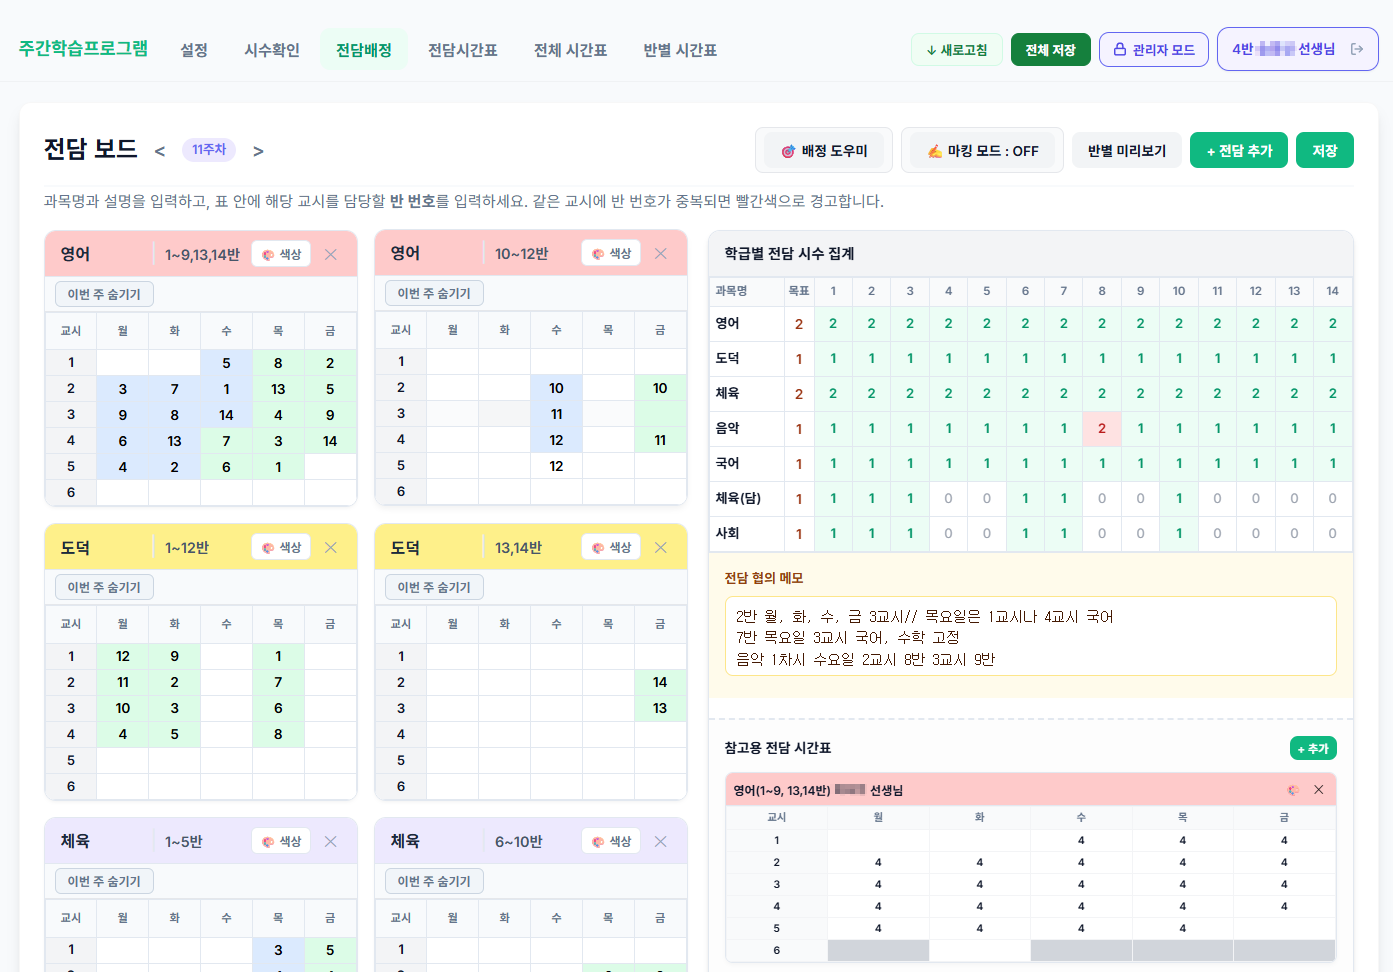Click the 11주차 week badge
Screen dimensions: 1393x972
(x=209, y=150)
